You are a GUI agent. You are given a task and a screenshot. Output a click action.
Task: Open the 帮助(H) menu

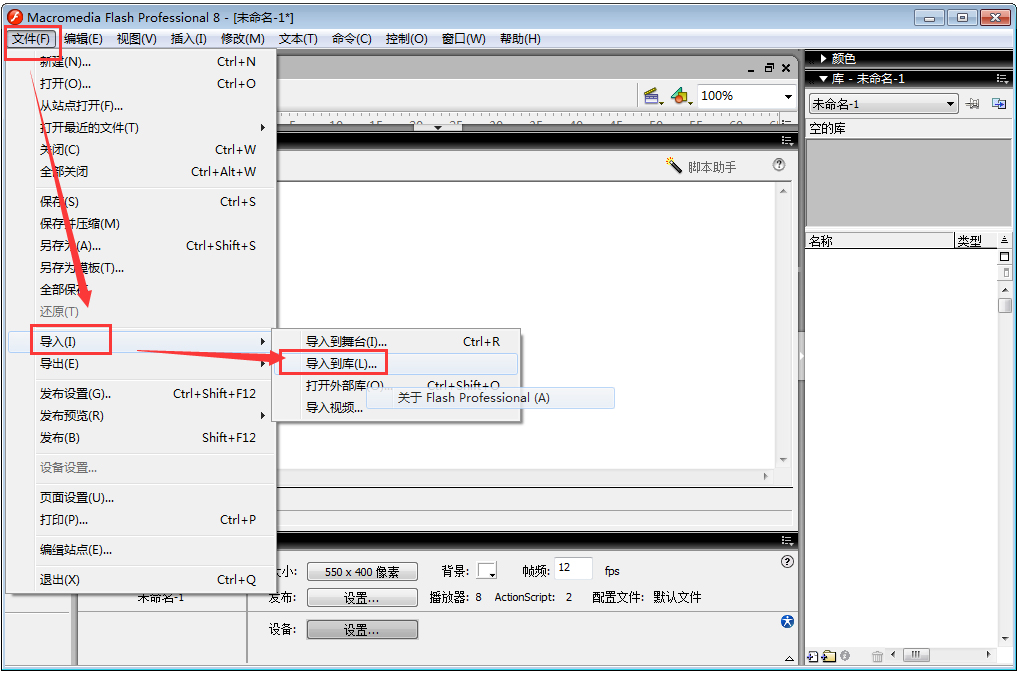pyautogui.click(x=520, y=38)
